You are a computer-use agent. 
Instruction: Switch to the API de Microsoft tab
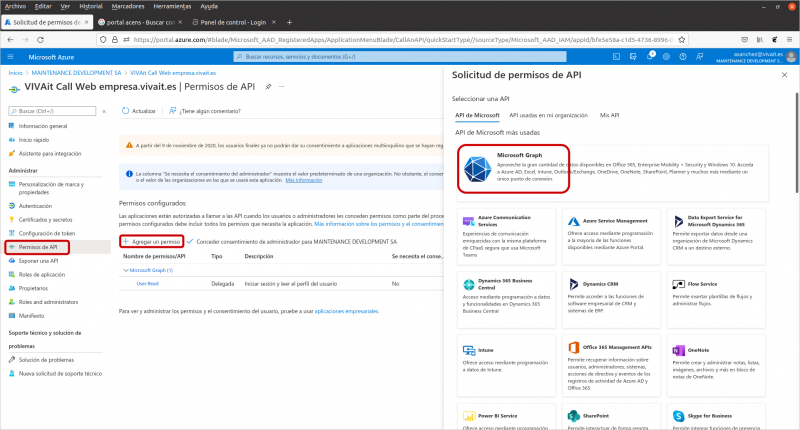[x=477, y=115]
